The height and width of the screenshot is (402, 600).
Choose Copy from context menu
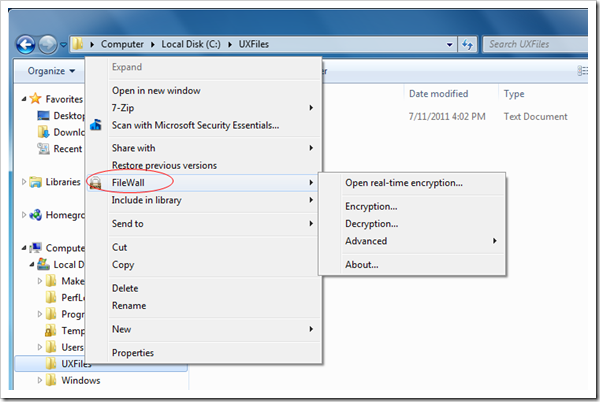click(x=203, y=264)
